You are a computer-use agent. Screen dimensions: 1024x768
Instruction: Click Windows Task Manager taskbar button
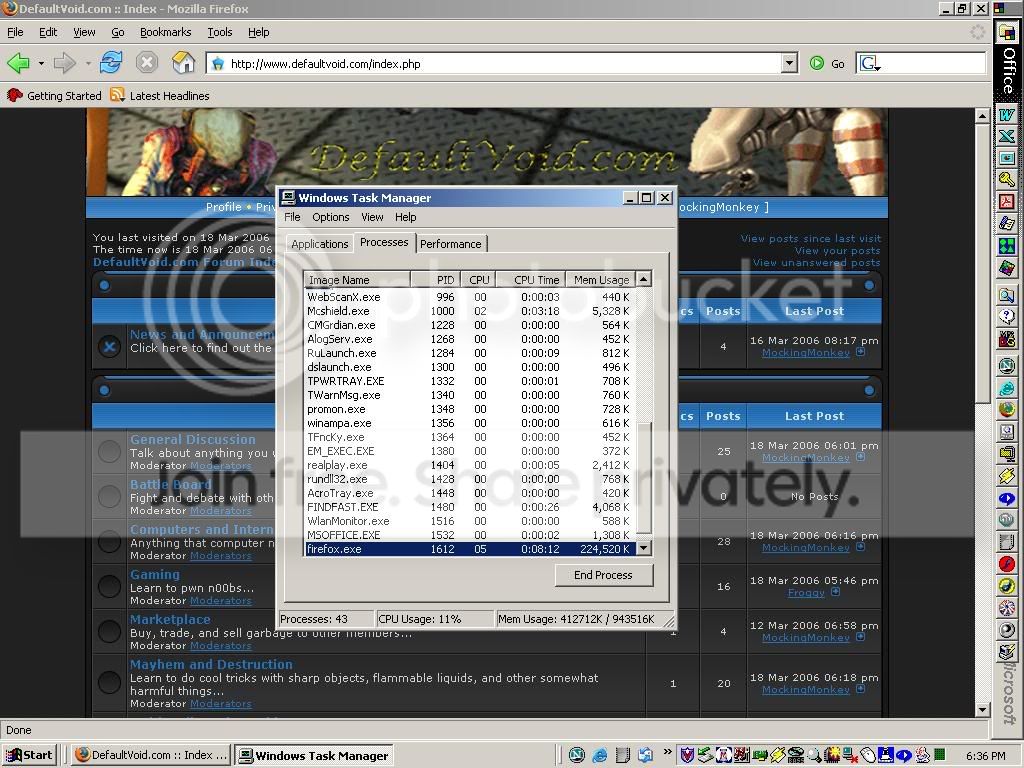point(314,756)
